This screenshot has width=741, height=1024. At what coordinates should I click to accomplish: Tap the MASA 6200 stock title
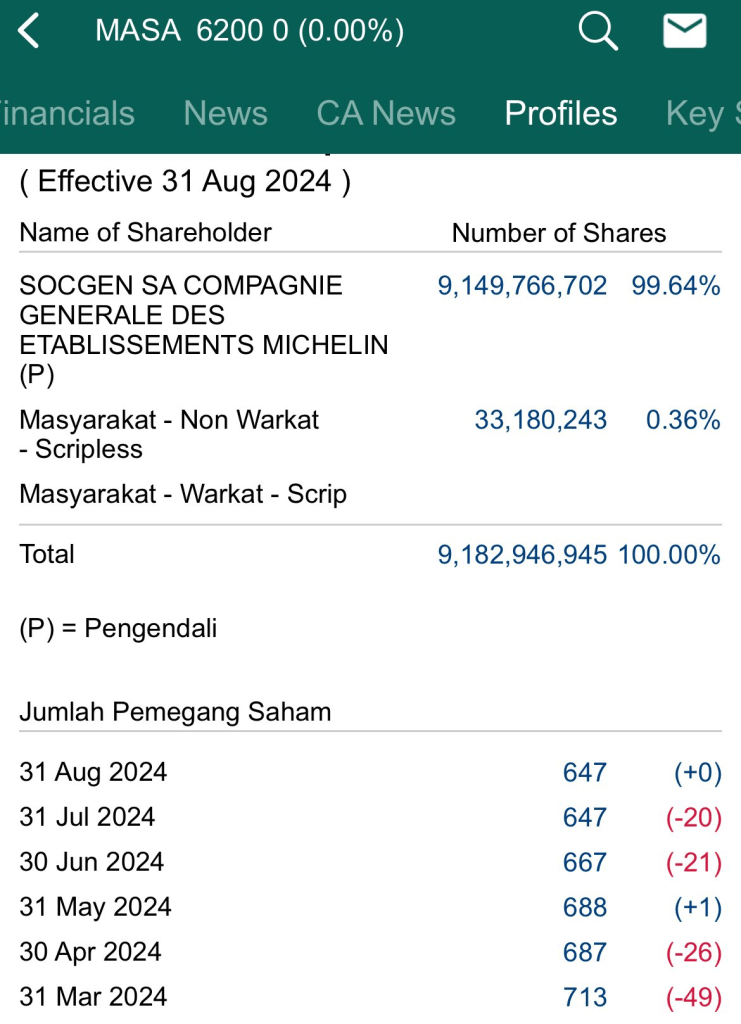[x=249, y=32]
